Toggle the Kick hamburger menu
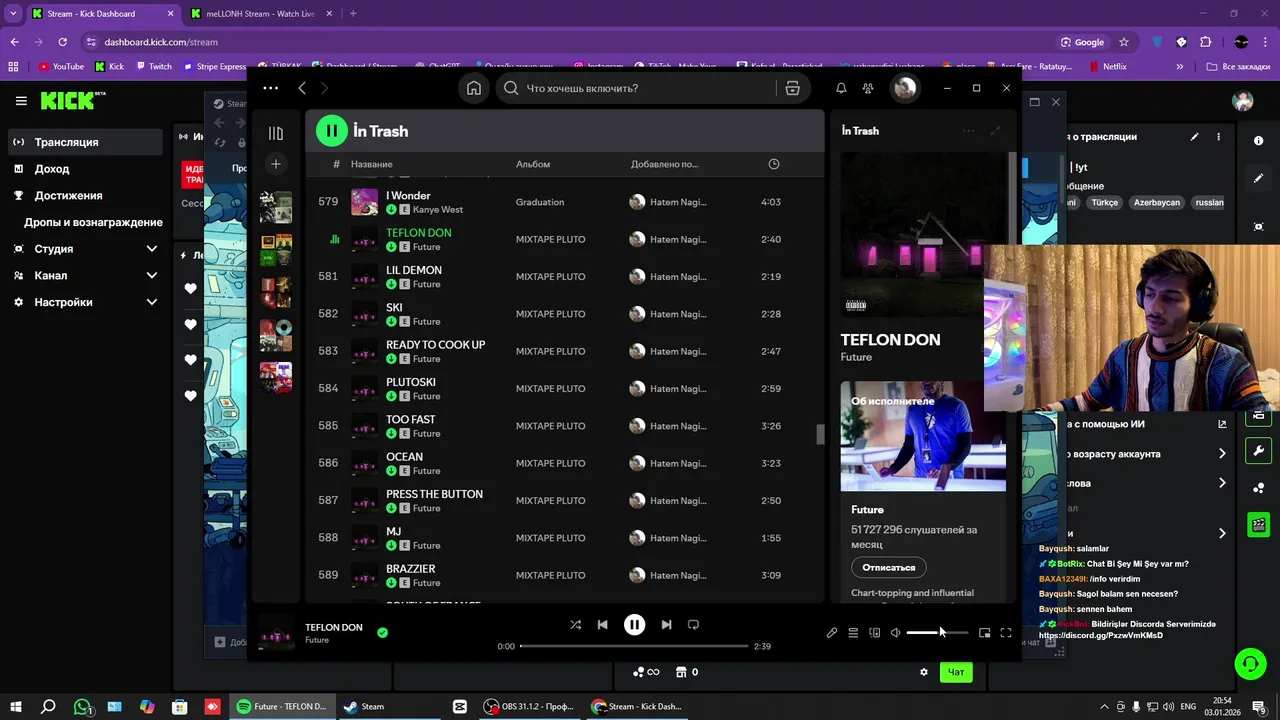The image size is (1280, 720). pyautogui.click(x=21, y=101)
